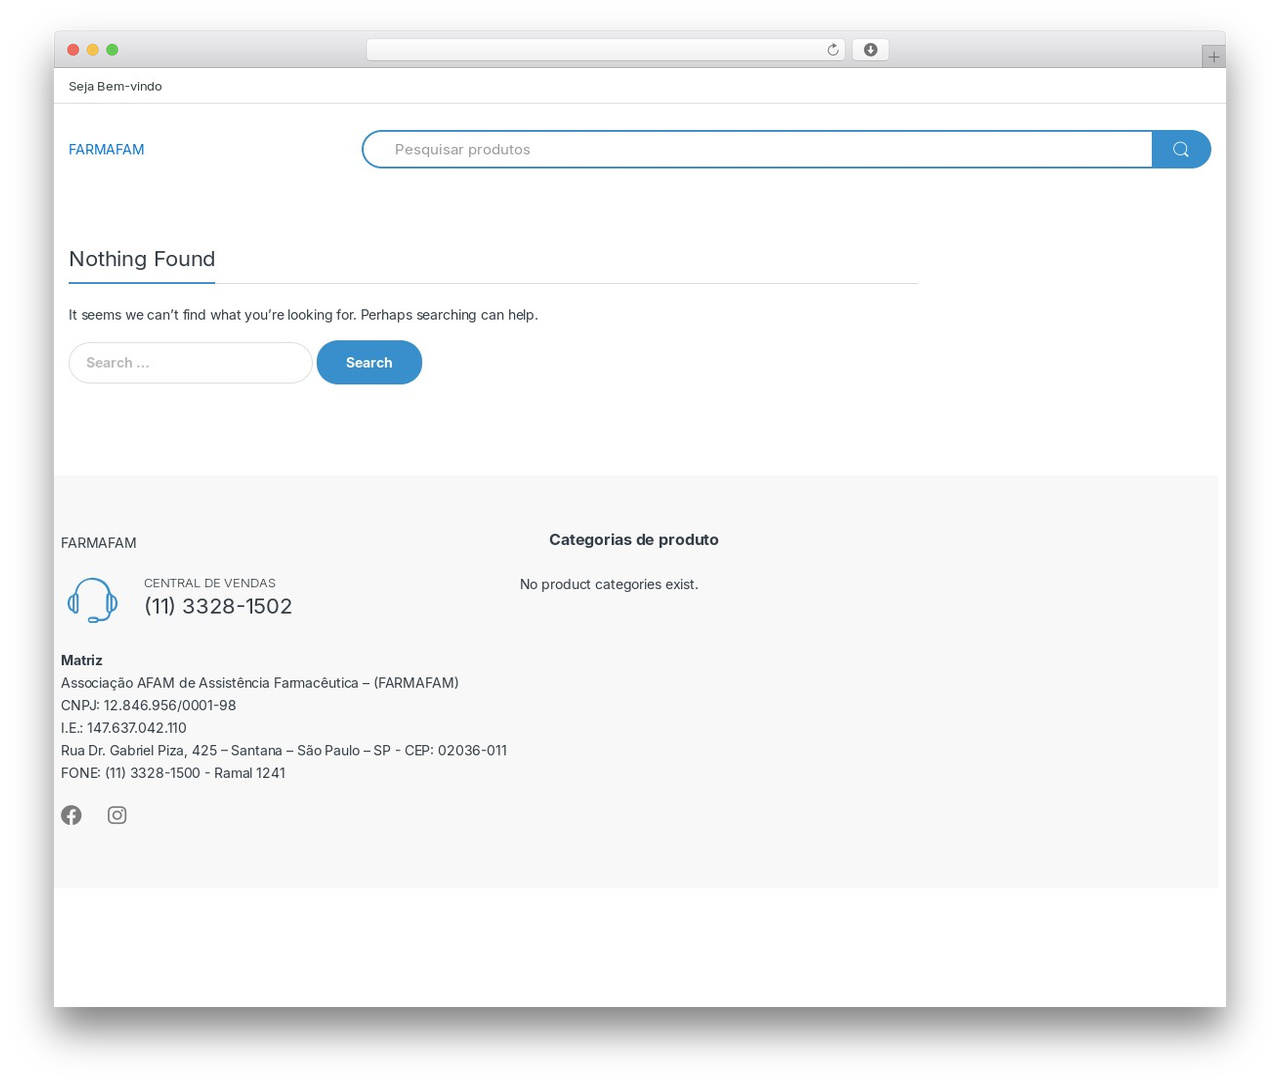The image size is (1280, 1084).
Task: Click the 'Nothing Found' heading
Action: pos(142,259)
